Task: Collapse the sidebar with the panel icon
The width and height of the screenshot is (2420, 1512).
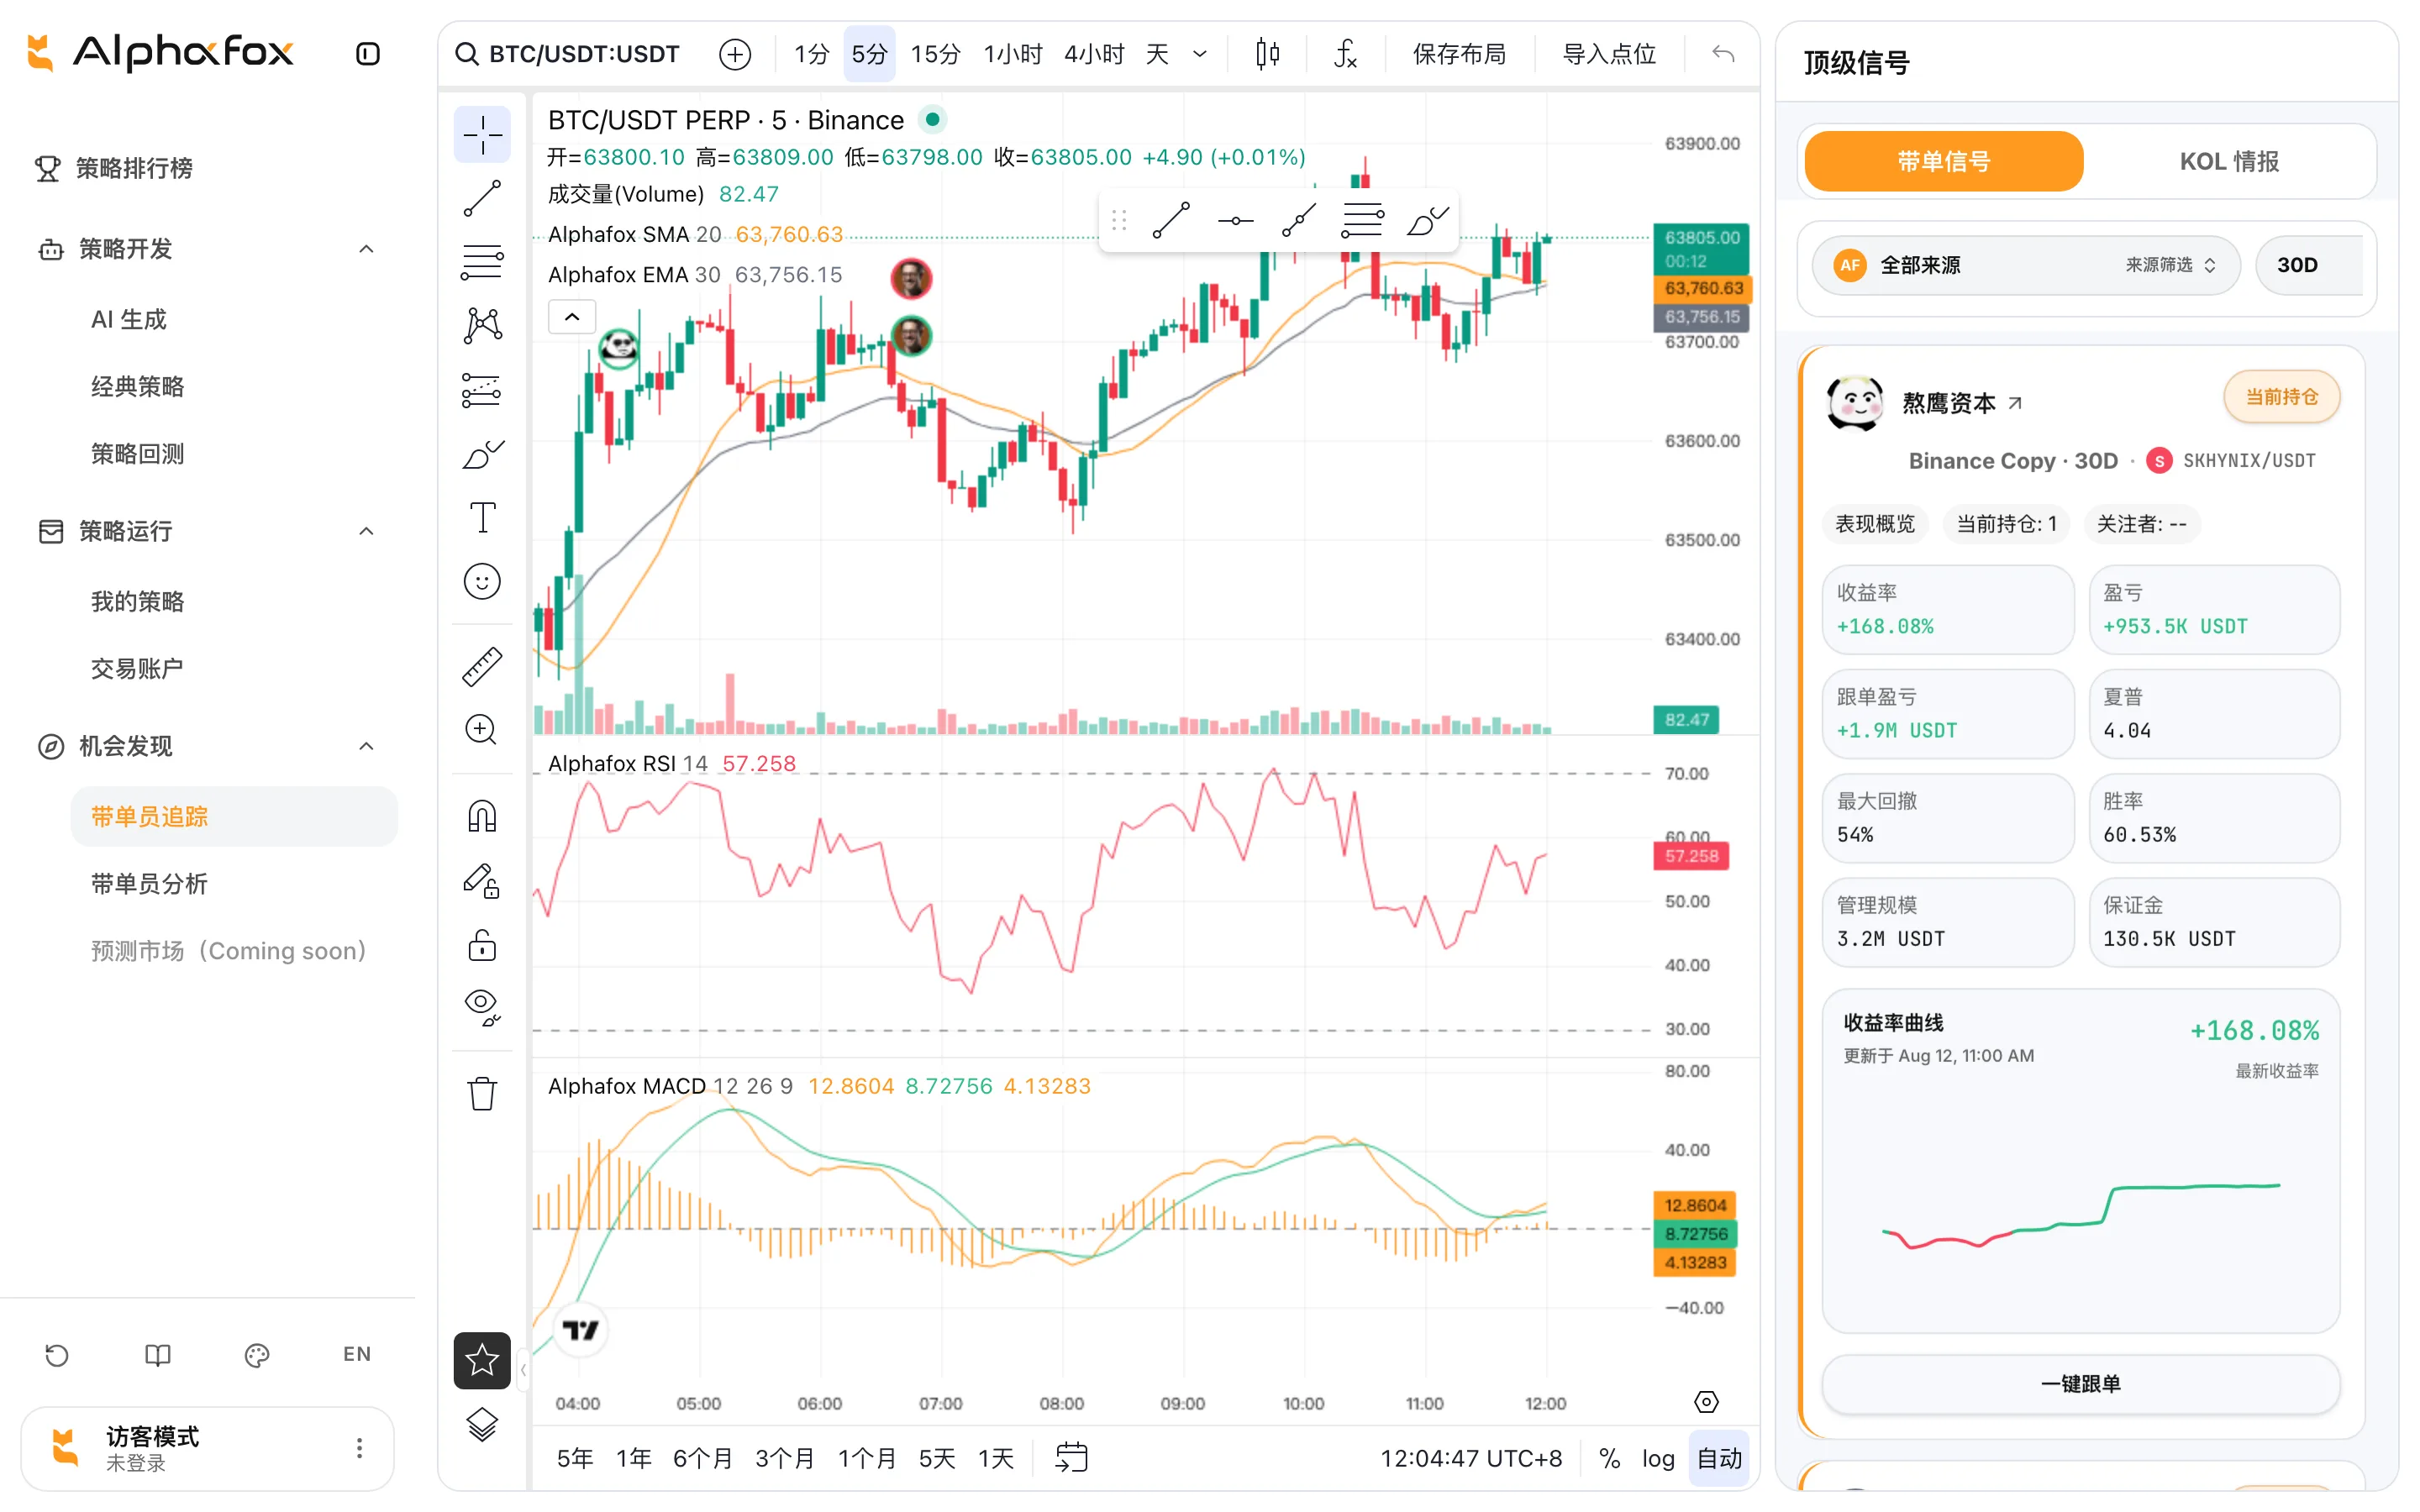Action: 368,54
